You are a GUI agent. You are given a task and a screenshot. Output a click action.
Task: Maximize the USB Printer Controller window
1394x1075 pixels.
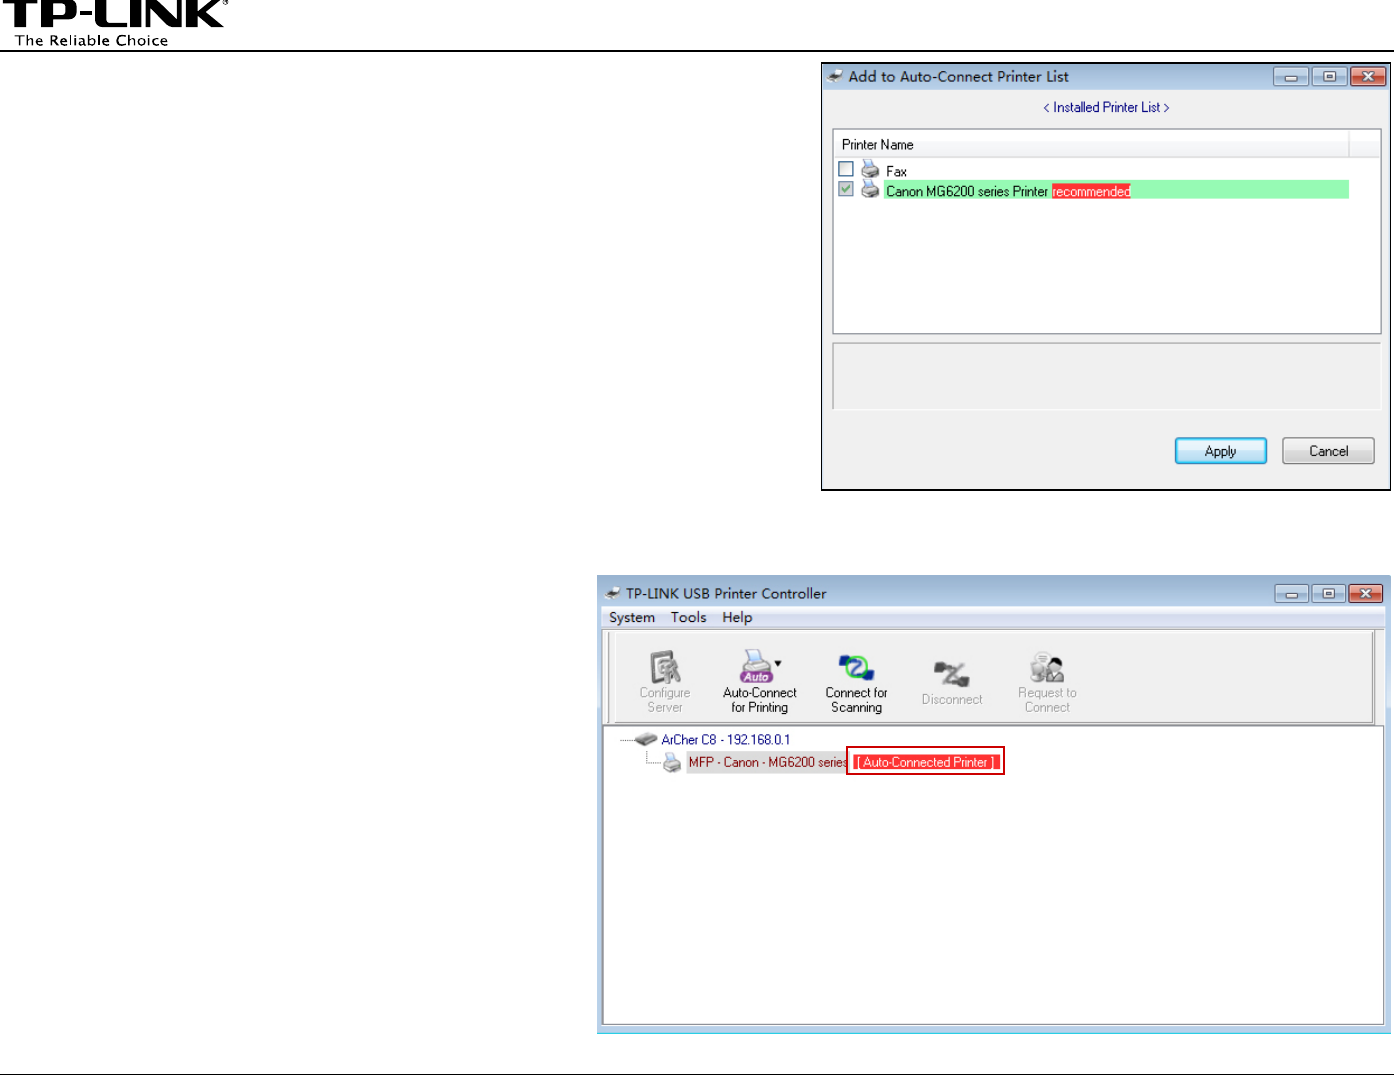[1328, 594]
